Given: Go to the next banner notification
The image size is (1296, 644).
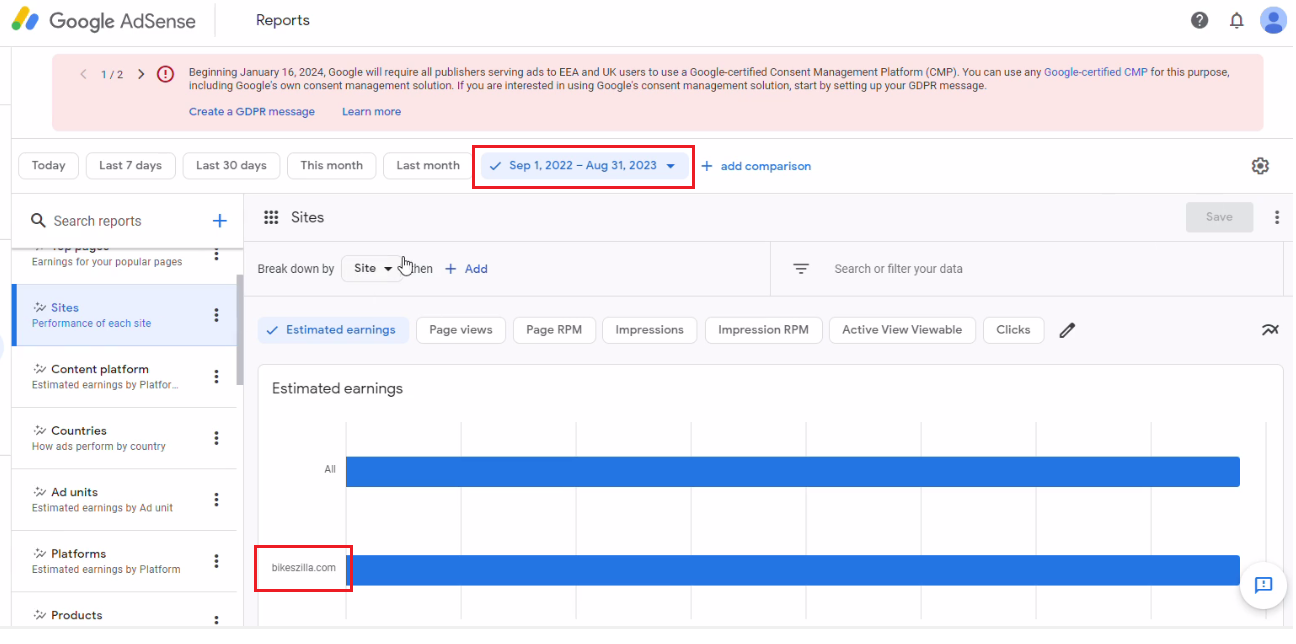Looking at the screenshot, I should tap(141, 74).
